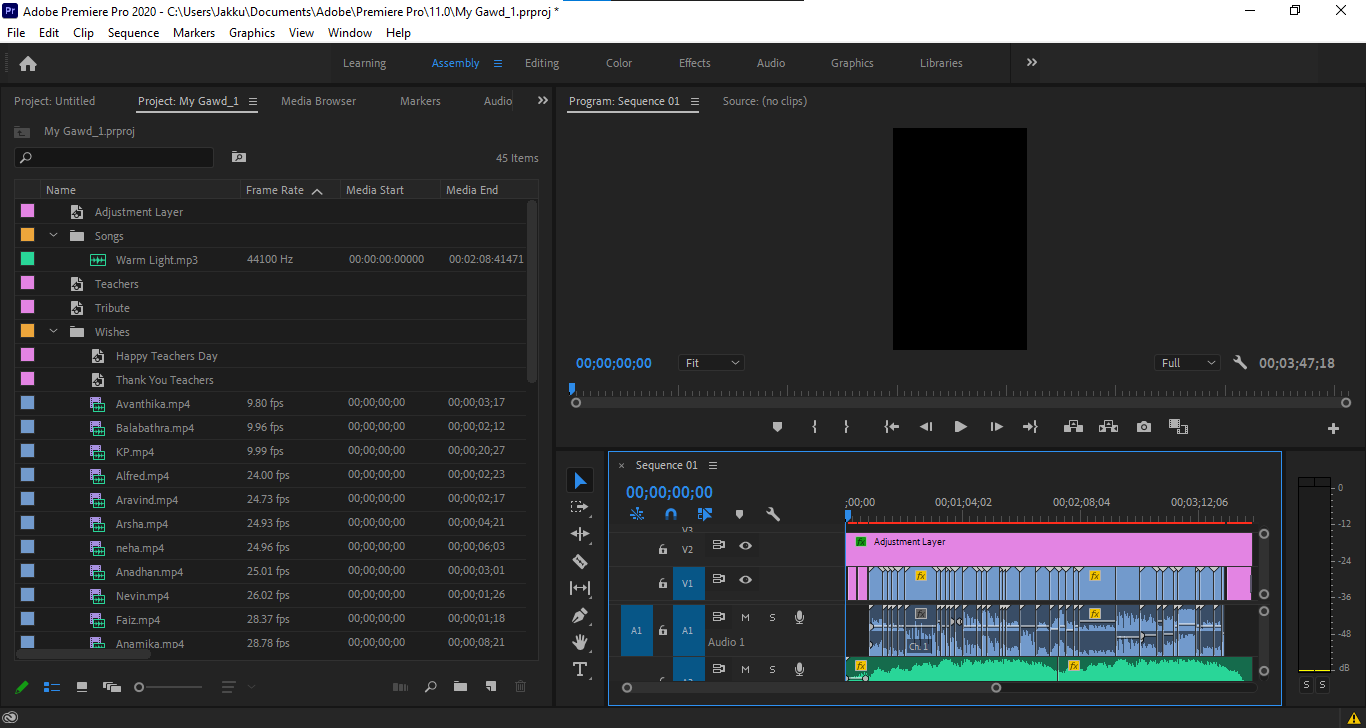This screenshot has height=728, width=1366.
Task: Click the project search input field
Action: (x=114, y=158)
